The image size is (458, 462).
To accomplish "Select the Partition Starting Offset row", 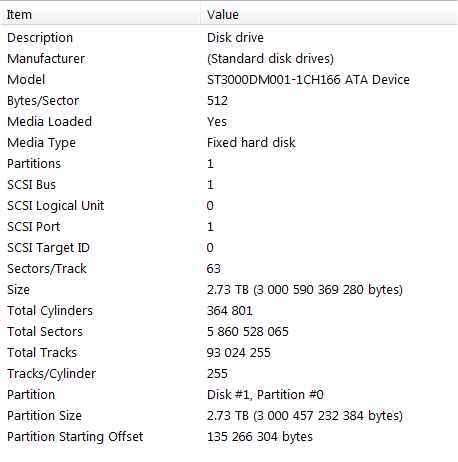I will [229, 437].
